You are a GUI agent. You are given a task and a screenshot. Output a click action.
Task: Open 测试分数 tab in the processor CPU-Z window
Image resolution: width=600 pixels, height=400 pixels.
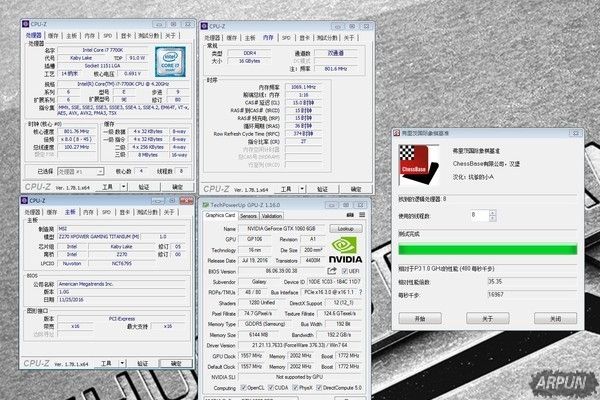[148, 36]
